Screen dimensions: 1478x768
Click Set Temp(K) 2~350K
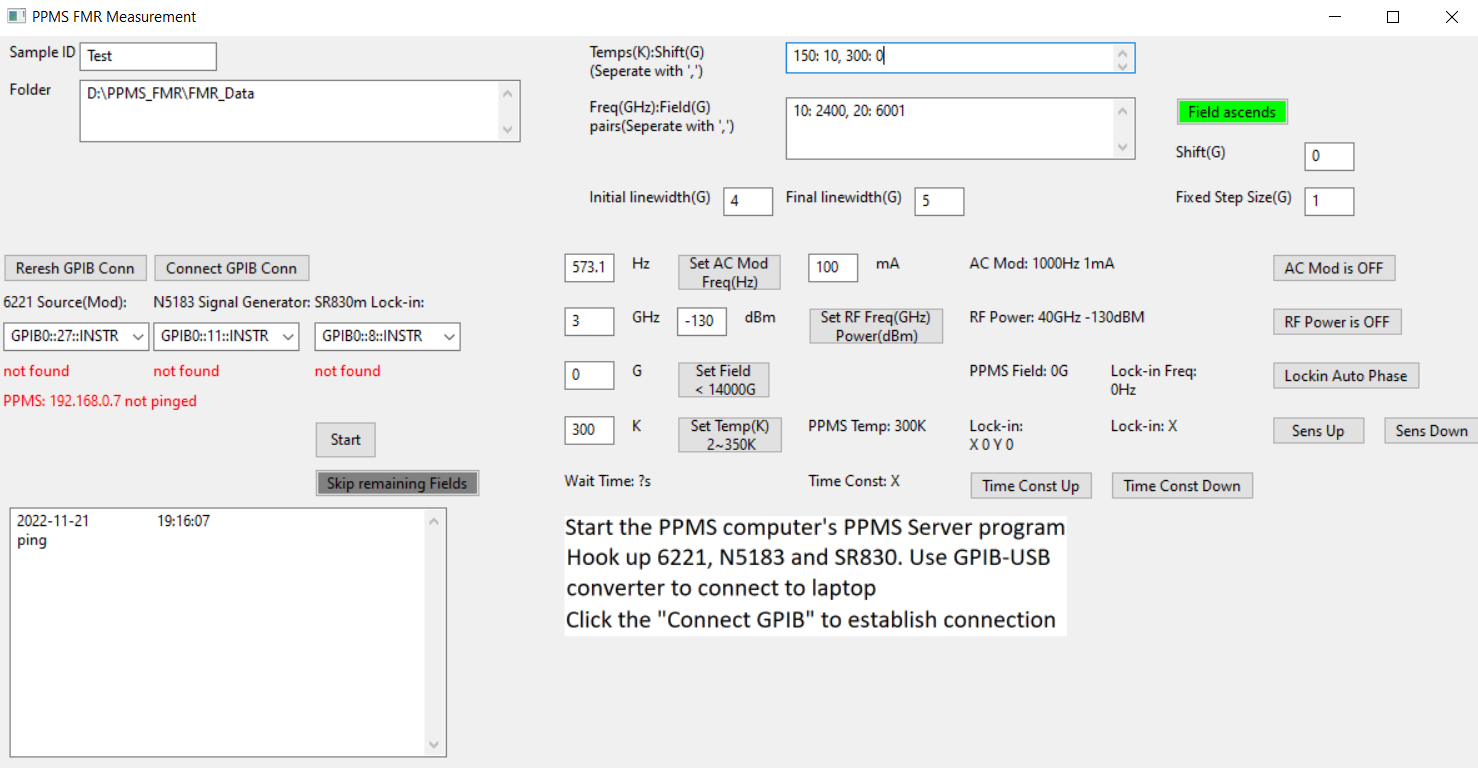[x=730, y=434]
